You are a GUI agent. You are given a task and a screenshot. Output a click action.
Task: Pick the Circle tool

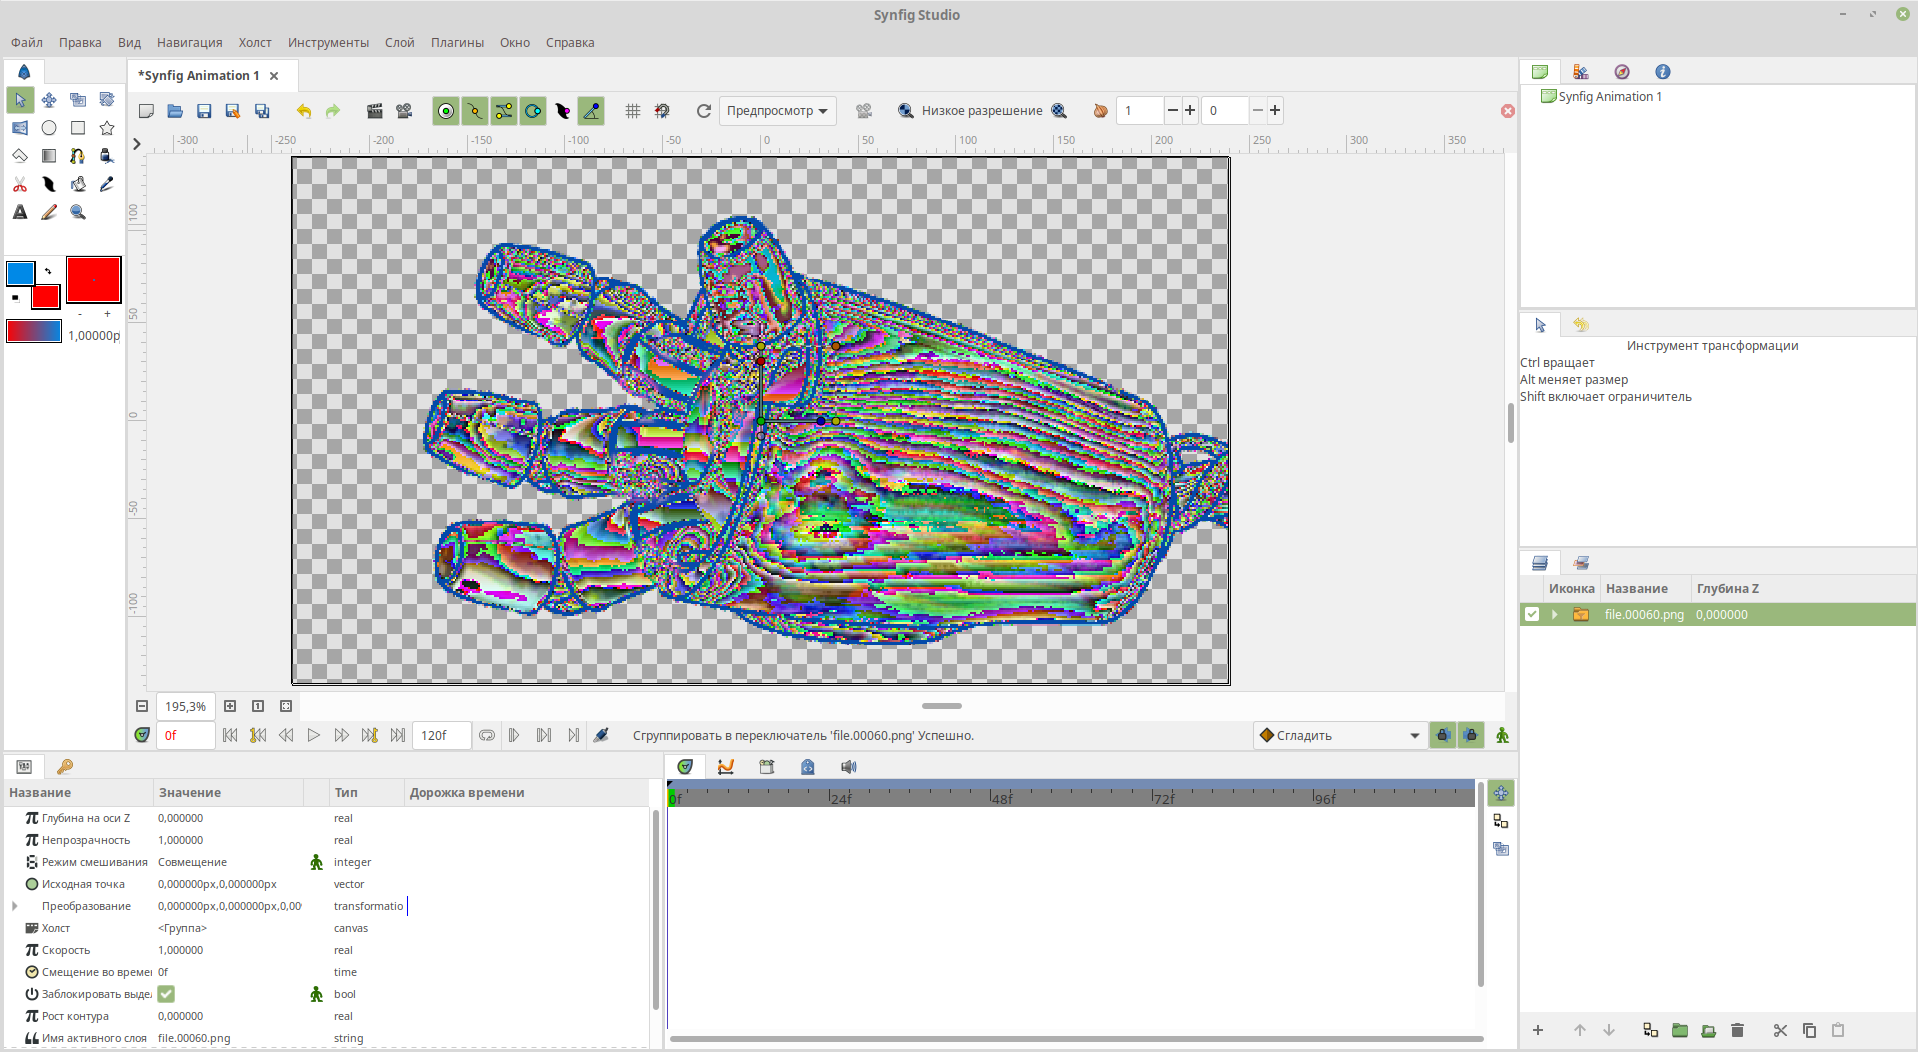pos(48,128)
